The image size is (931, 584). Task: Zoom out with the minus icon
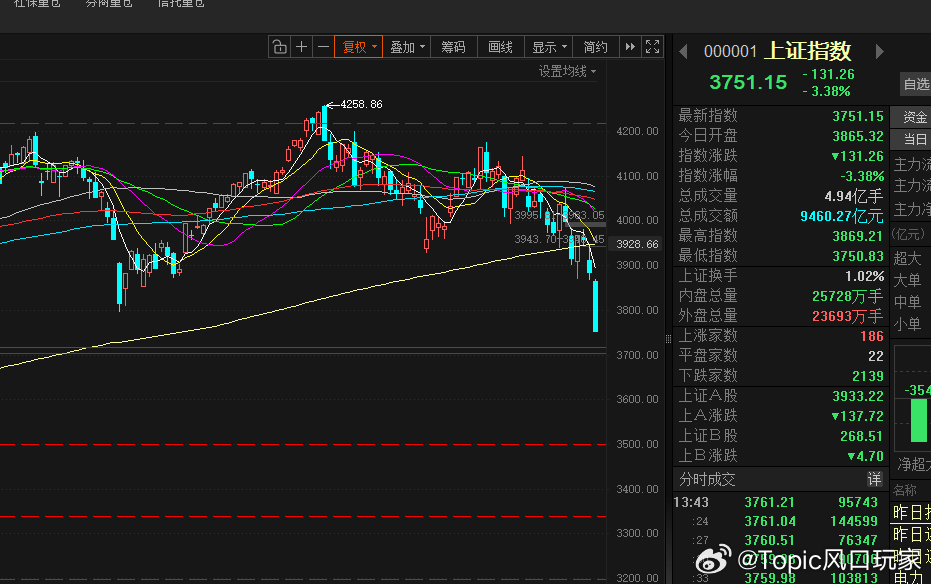[x=323, y=47]
